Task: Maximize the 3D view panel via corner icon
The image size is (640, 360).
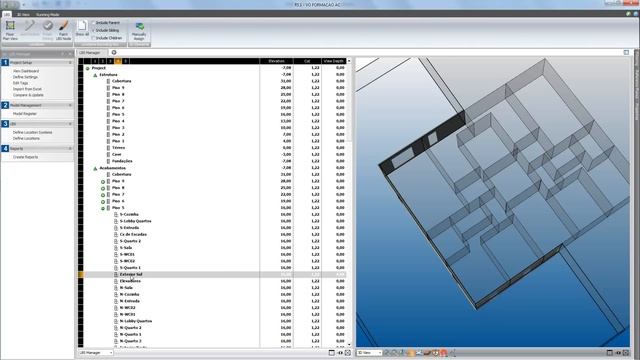Action: click(x=627, y=52)
